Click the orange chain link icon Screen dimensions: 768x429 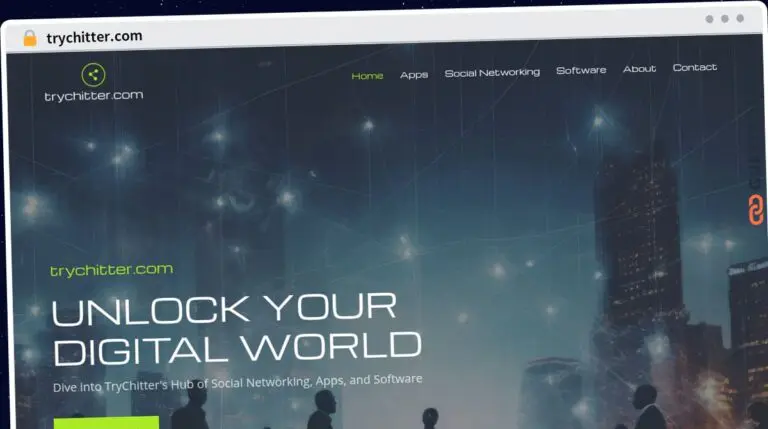tap(756, 209)
